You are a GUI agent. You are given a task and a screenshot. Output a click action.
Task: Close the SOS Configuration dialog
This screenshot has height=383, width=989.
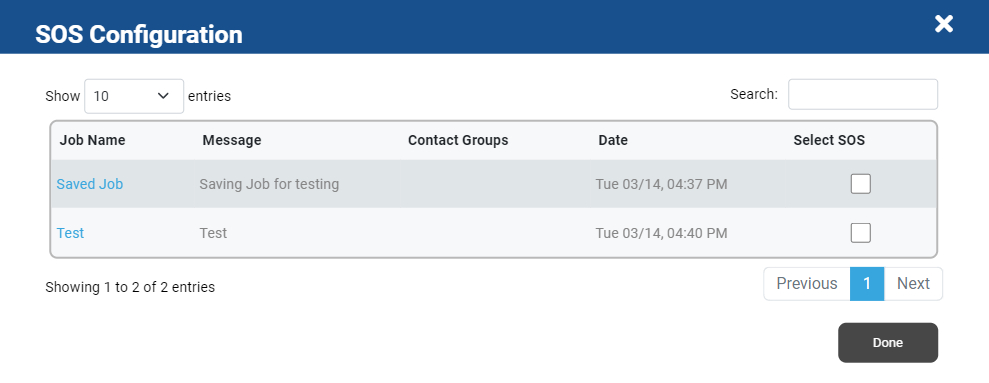(944, 24)
